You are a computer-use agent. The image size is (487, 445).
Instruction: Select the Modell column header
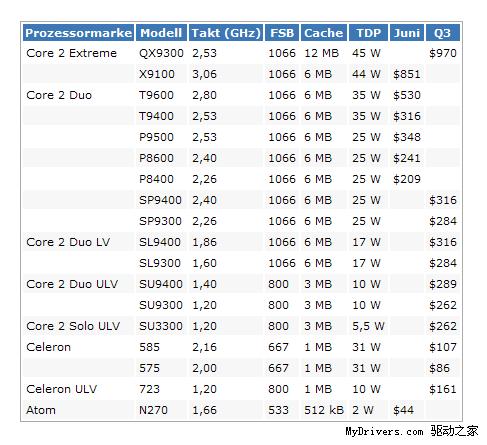[x=161, y=33]
